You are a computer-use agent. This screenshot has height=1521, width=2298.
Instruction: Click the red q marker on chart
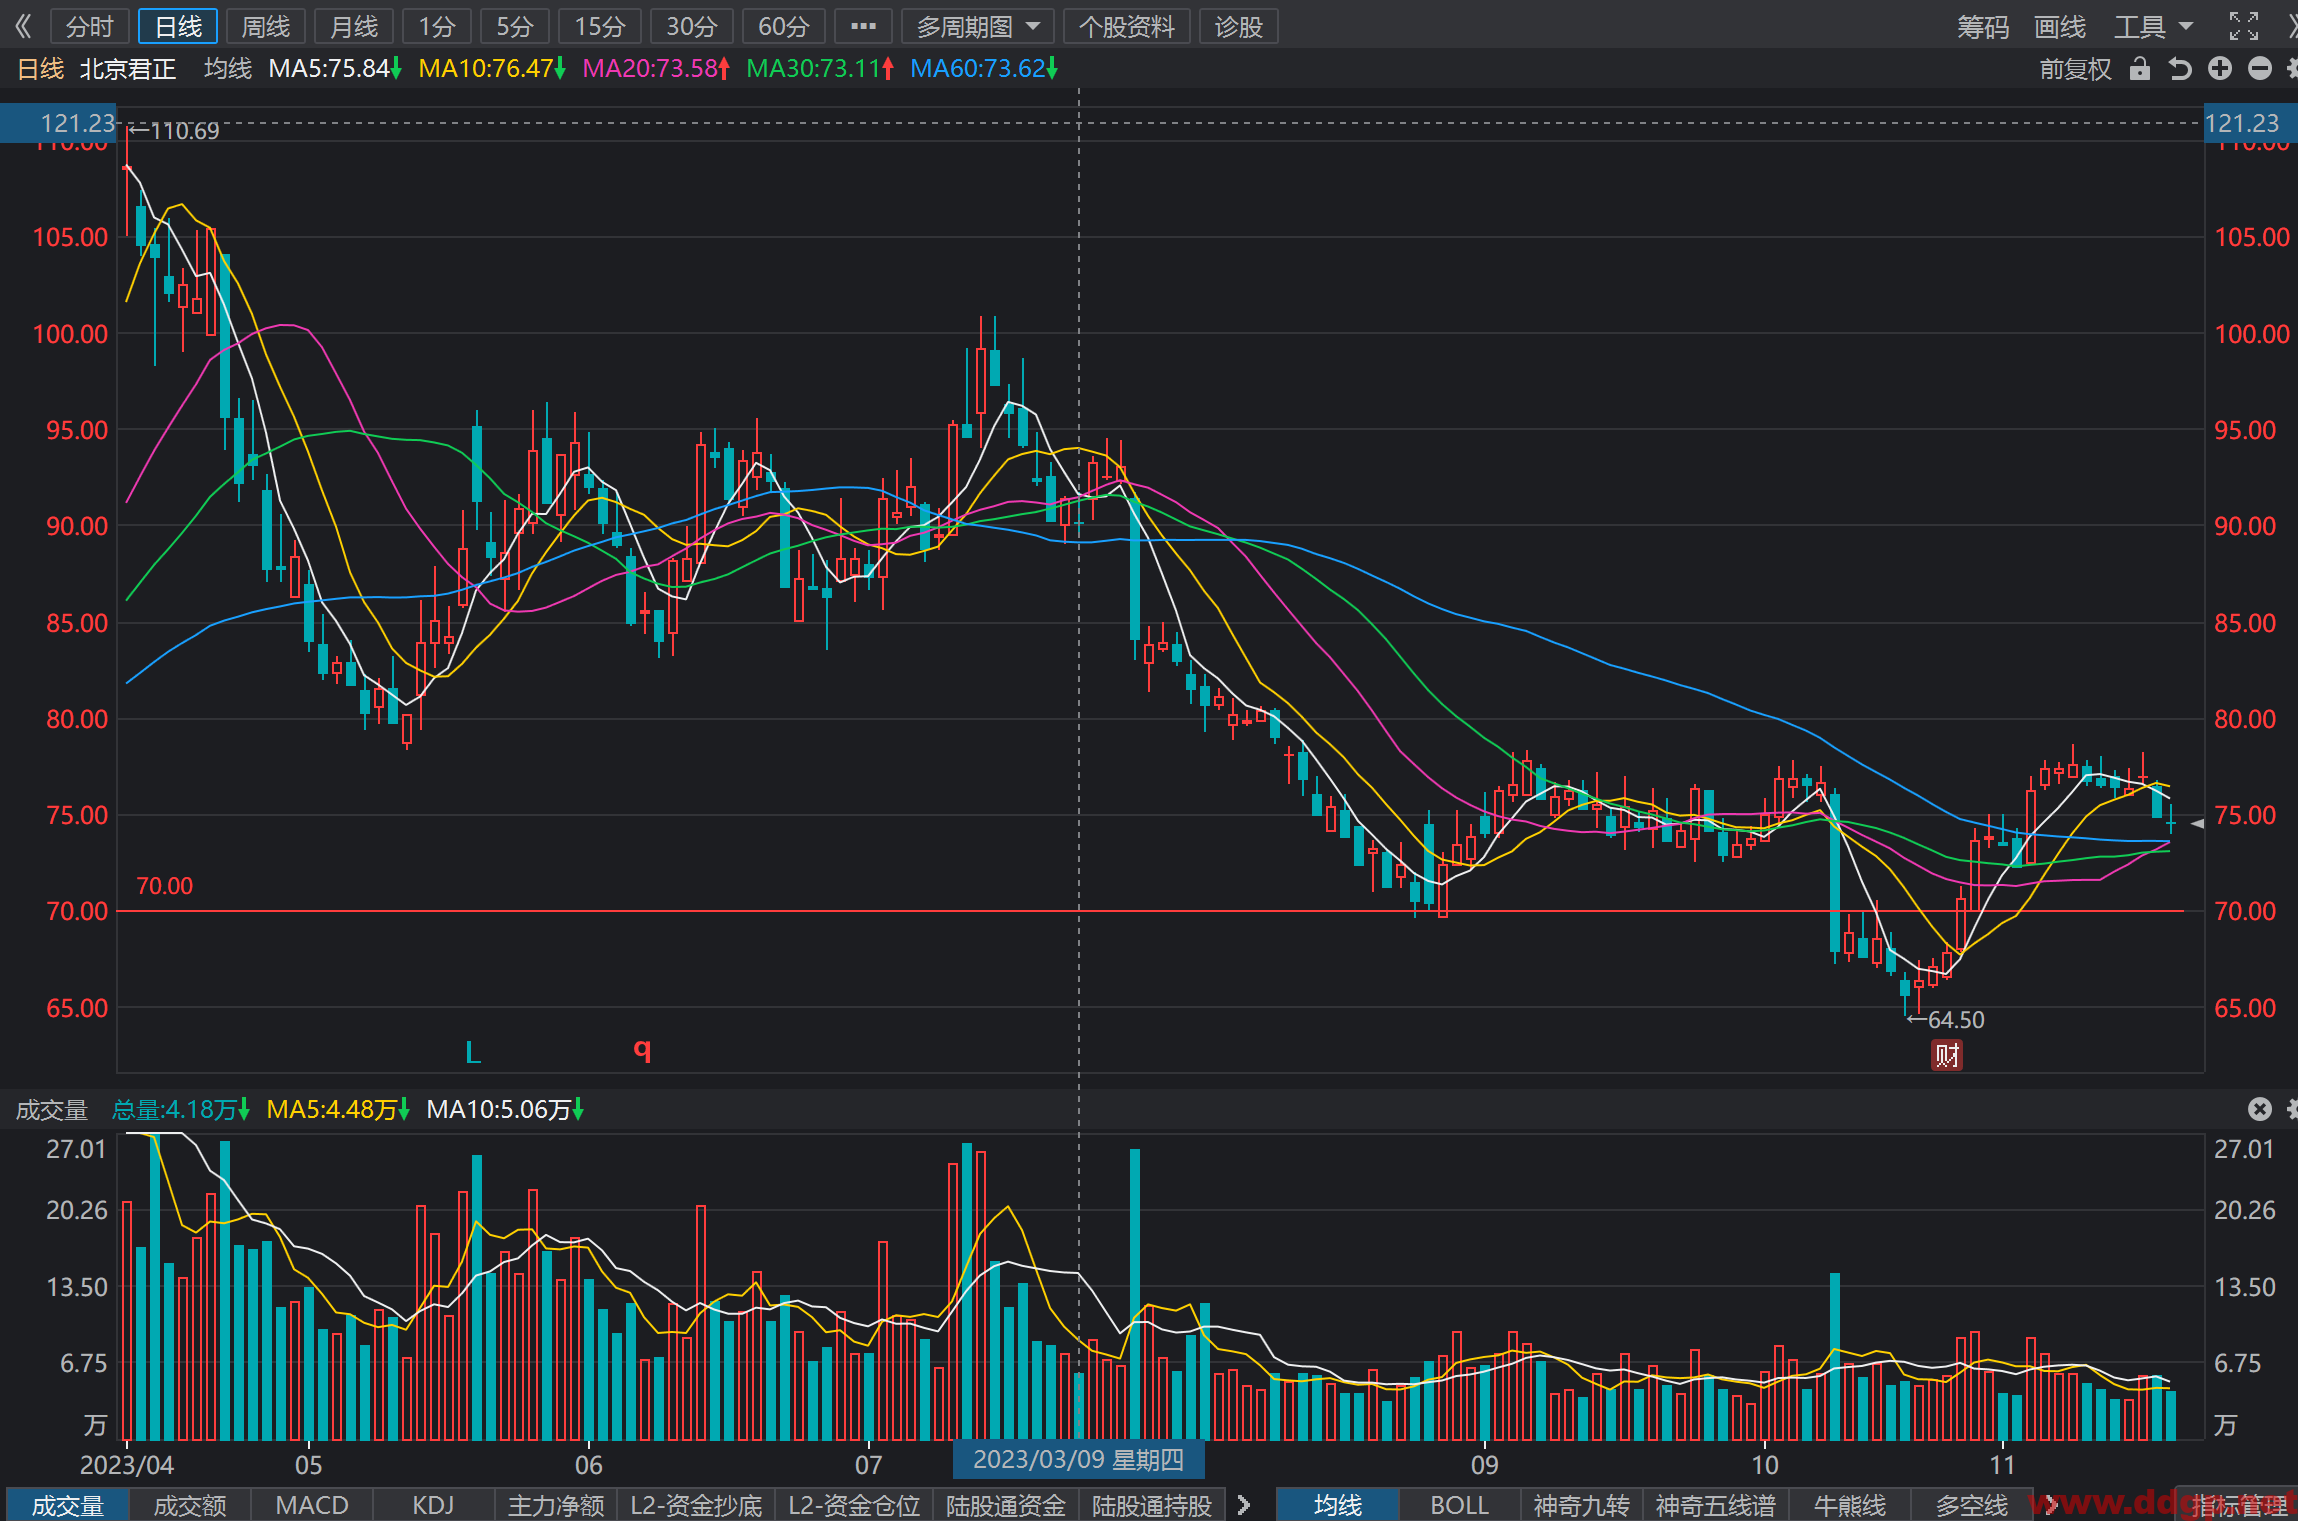tap(642, 1049)
